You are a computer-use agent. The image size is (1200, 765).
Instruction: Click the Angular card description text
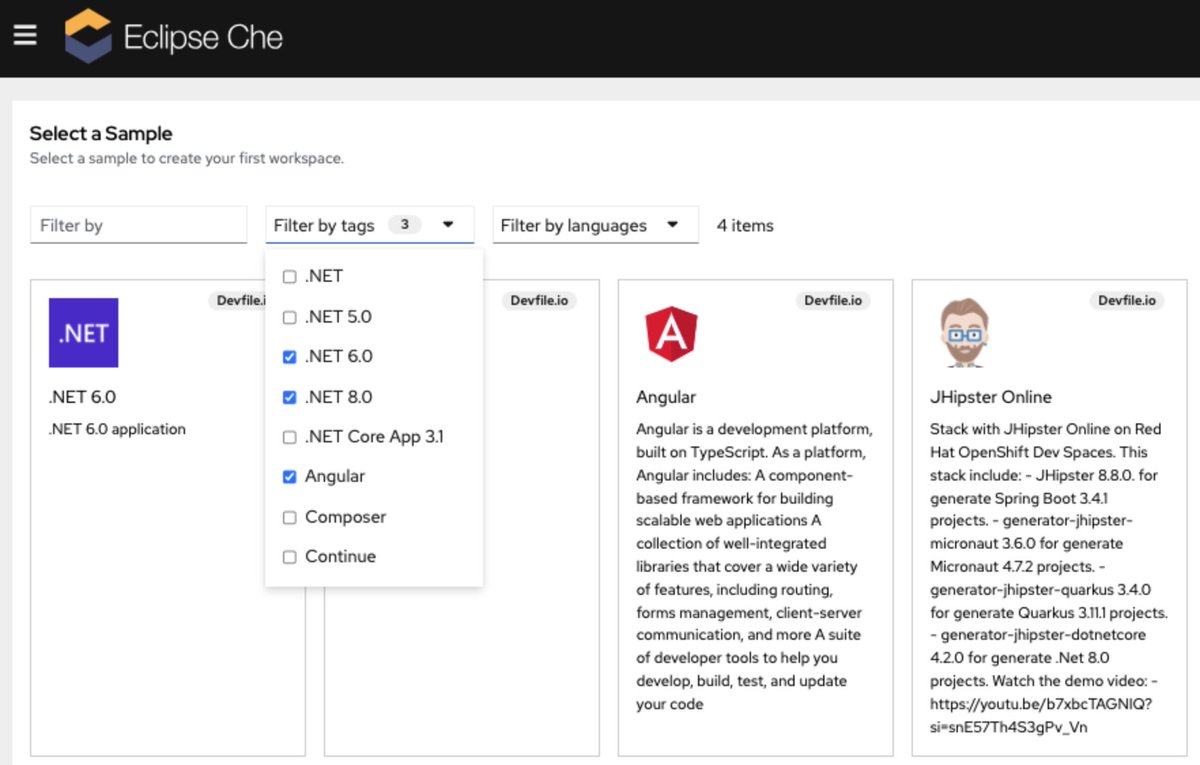[x=755, y=566]
